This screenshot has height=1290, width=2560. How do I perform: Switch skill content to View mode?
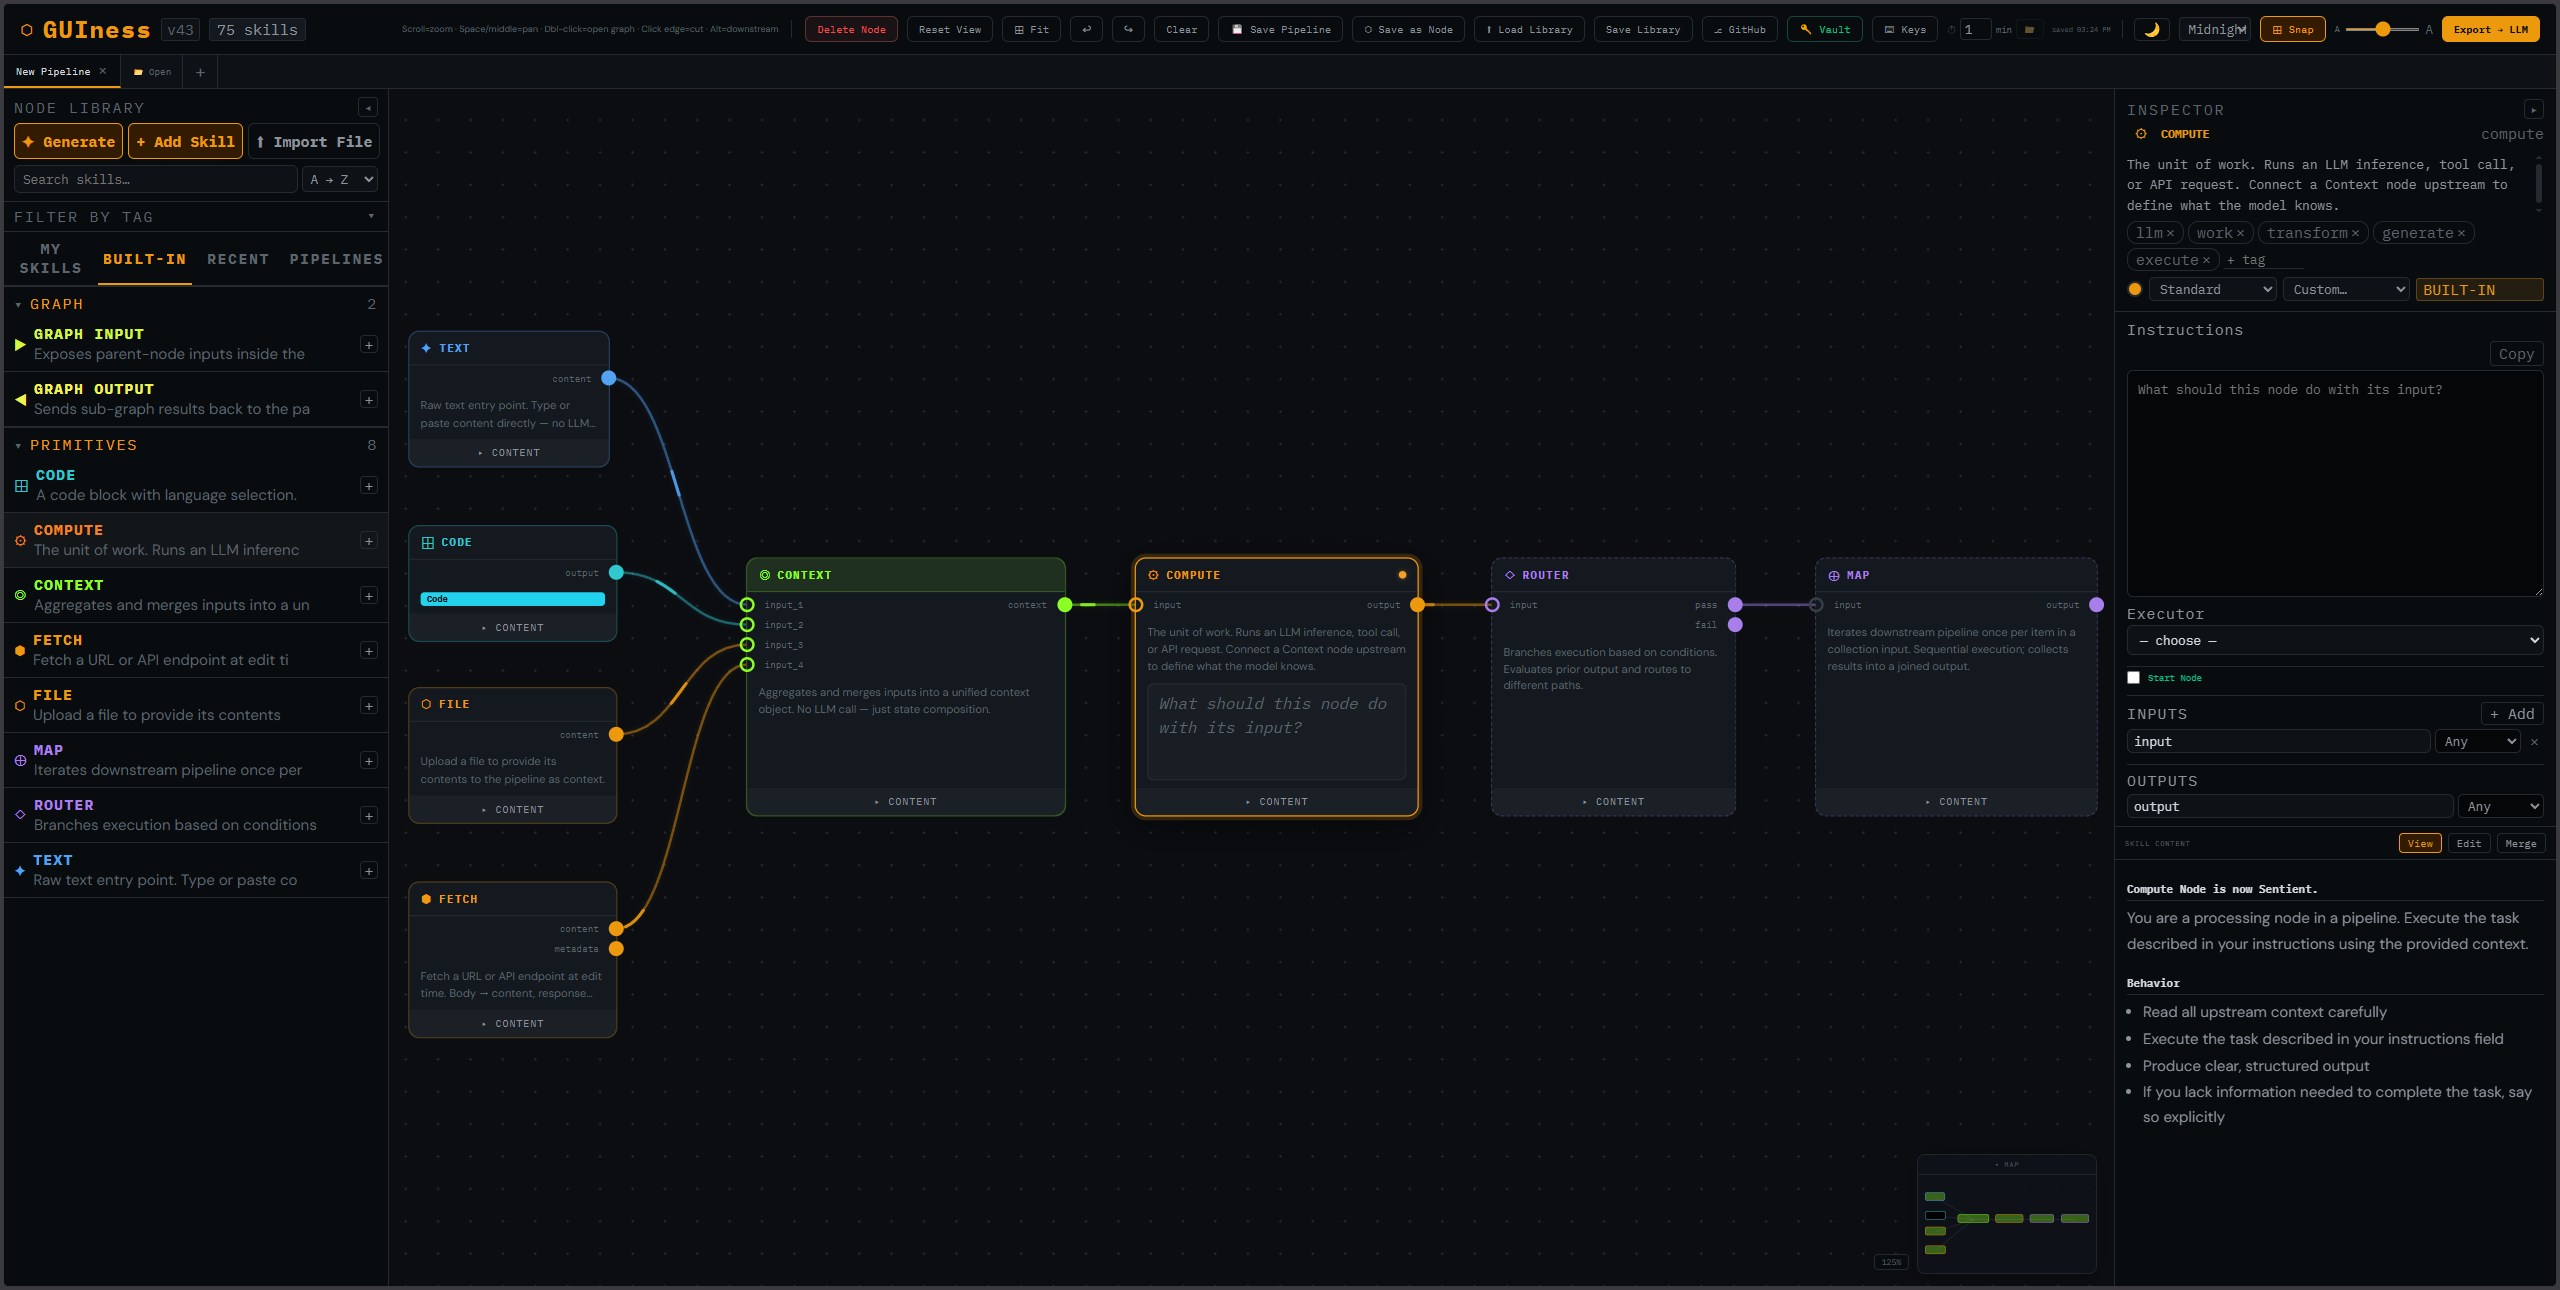click(2420, 844)
